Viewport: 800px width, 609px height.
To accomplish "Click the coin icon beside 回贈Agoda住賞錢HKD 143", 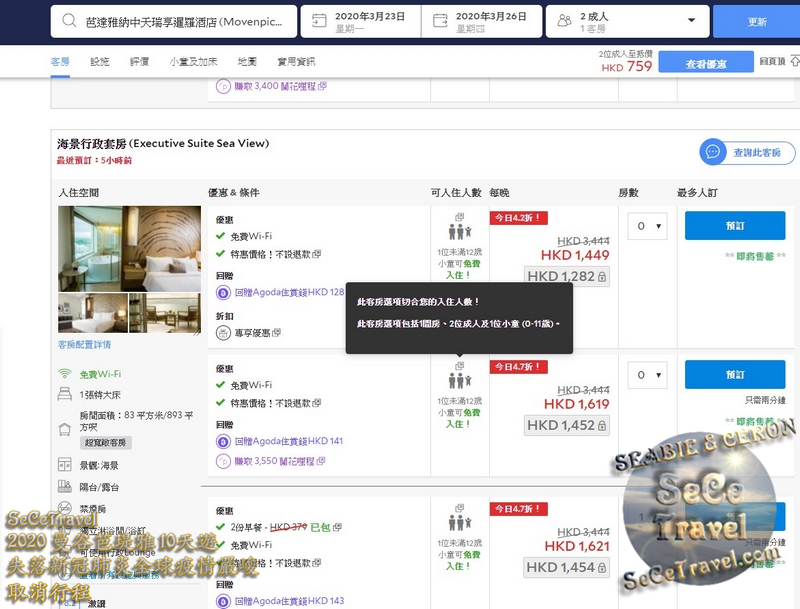I will click(x=223, y=601).
